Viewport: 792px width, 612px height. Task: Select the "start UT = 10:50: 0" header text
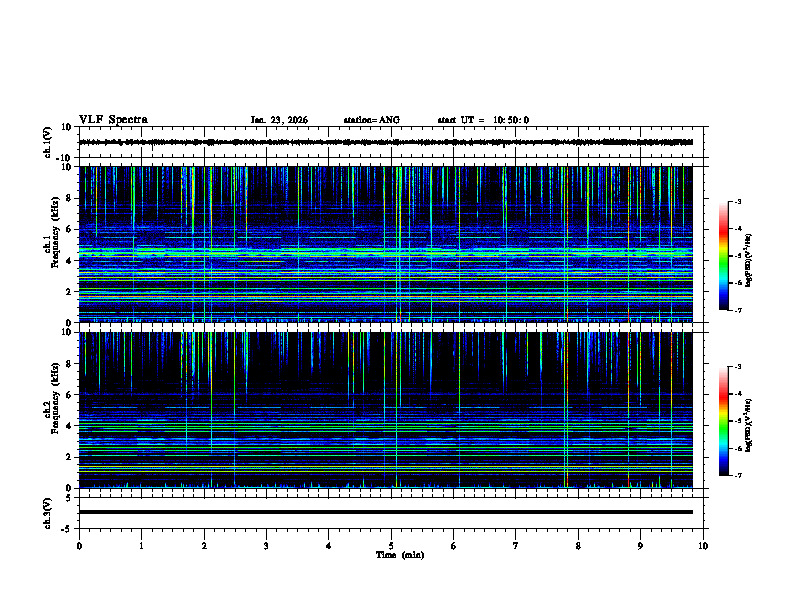click(483, 120)
